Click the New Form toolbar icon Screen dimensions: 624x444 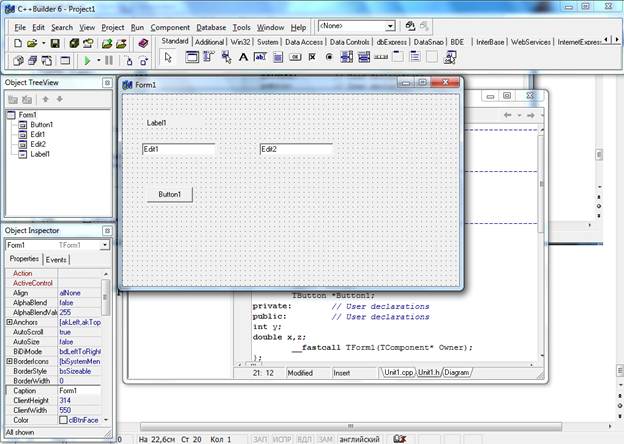[65, 61]
